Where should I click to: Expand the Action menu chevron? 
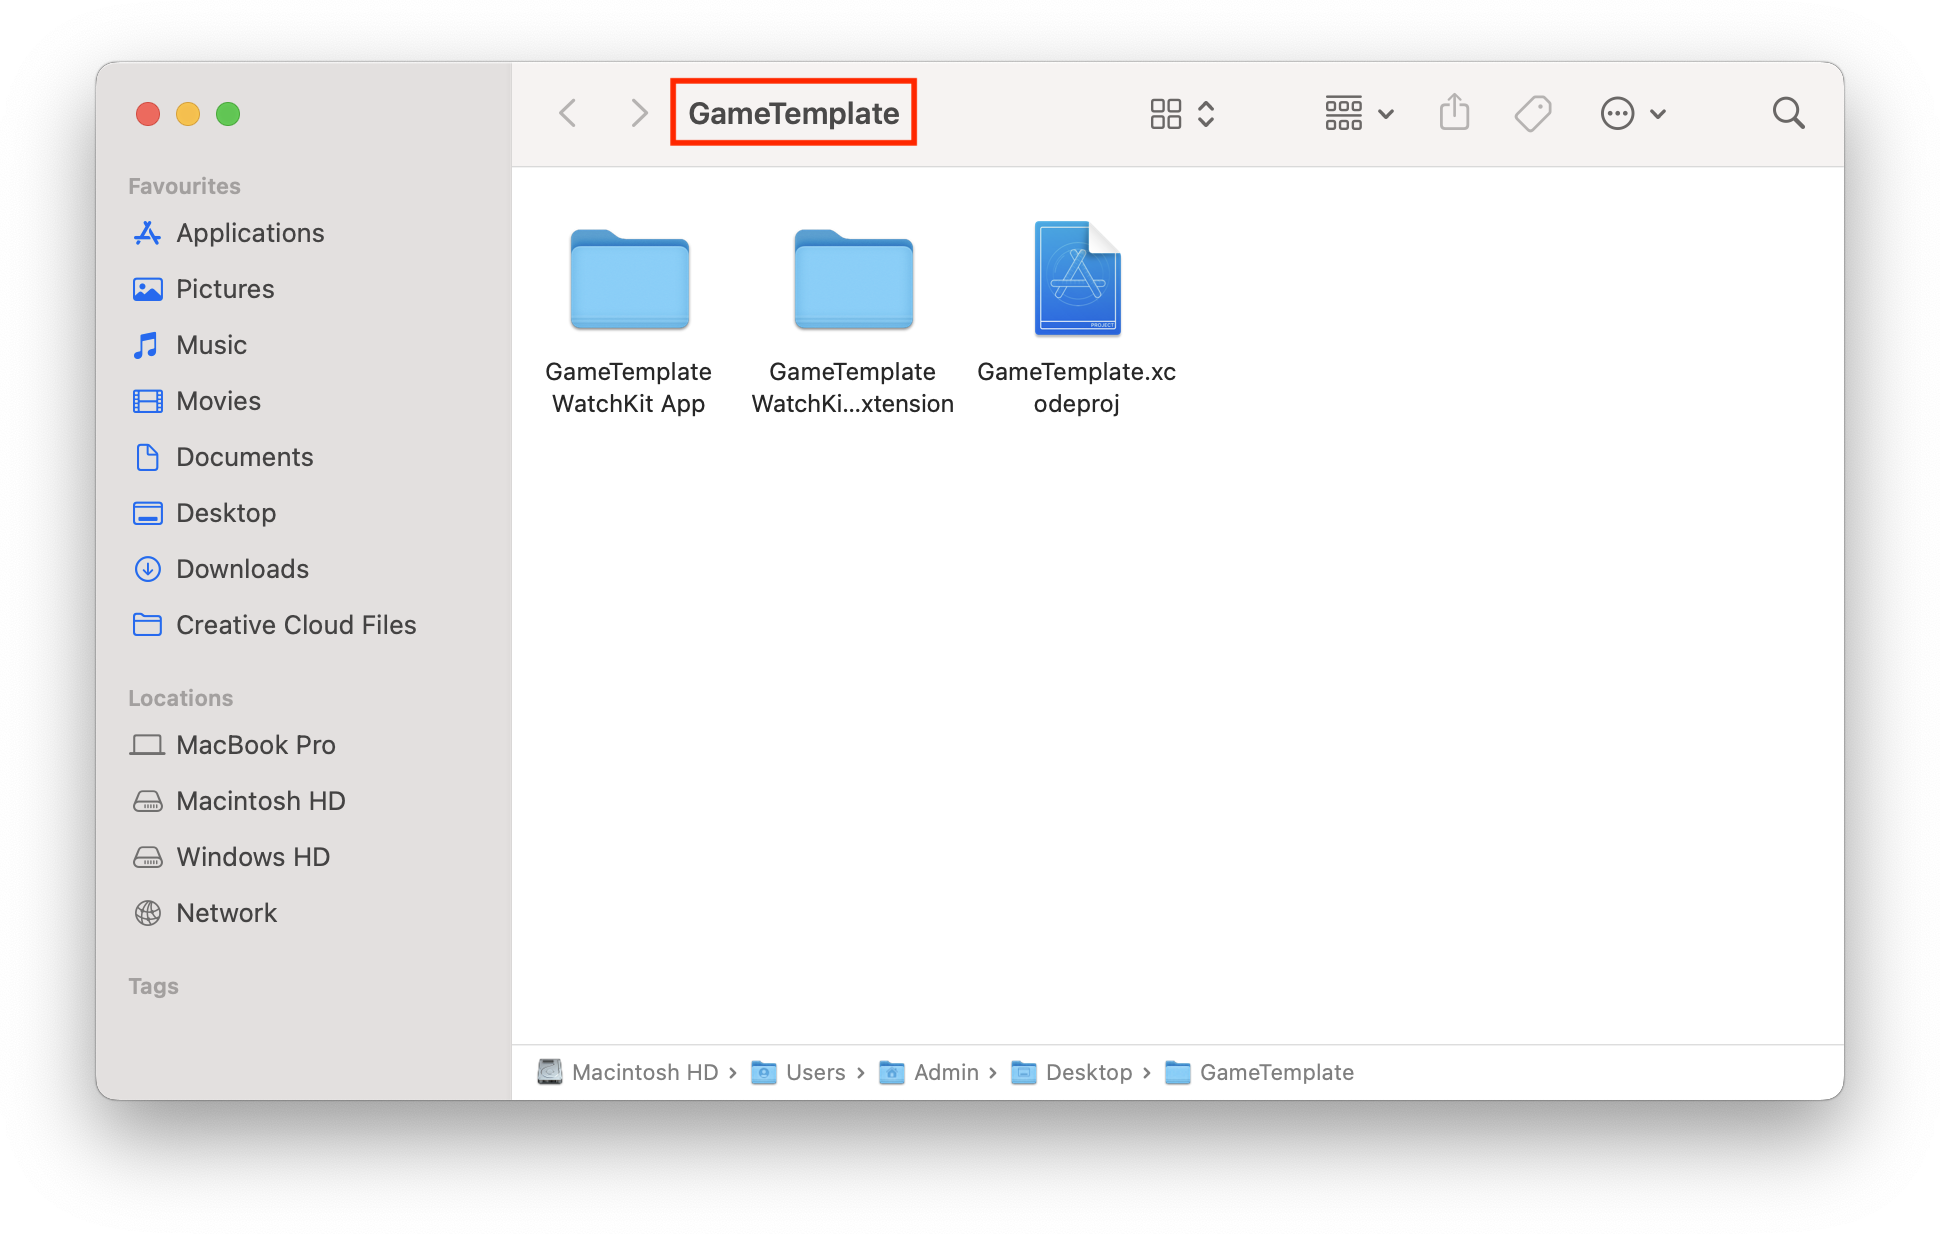tap(1658, 114)
